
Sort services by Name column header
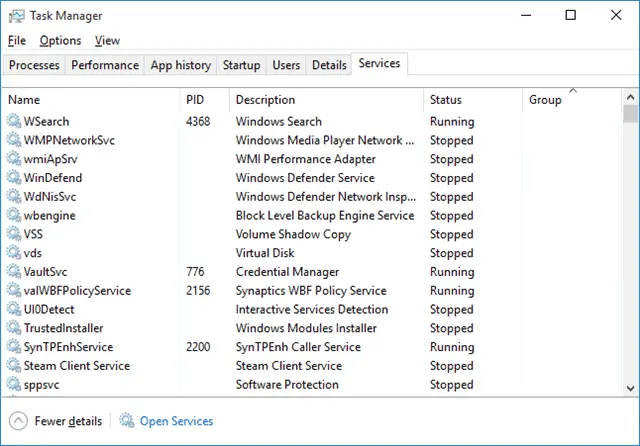coord(92,100)
